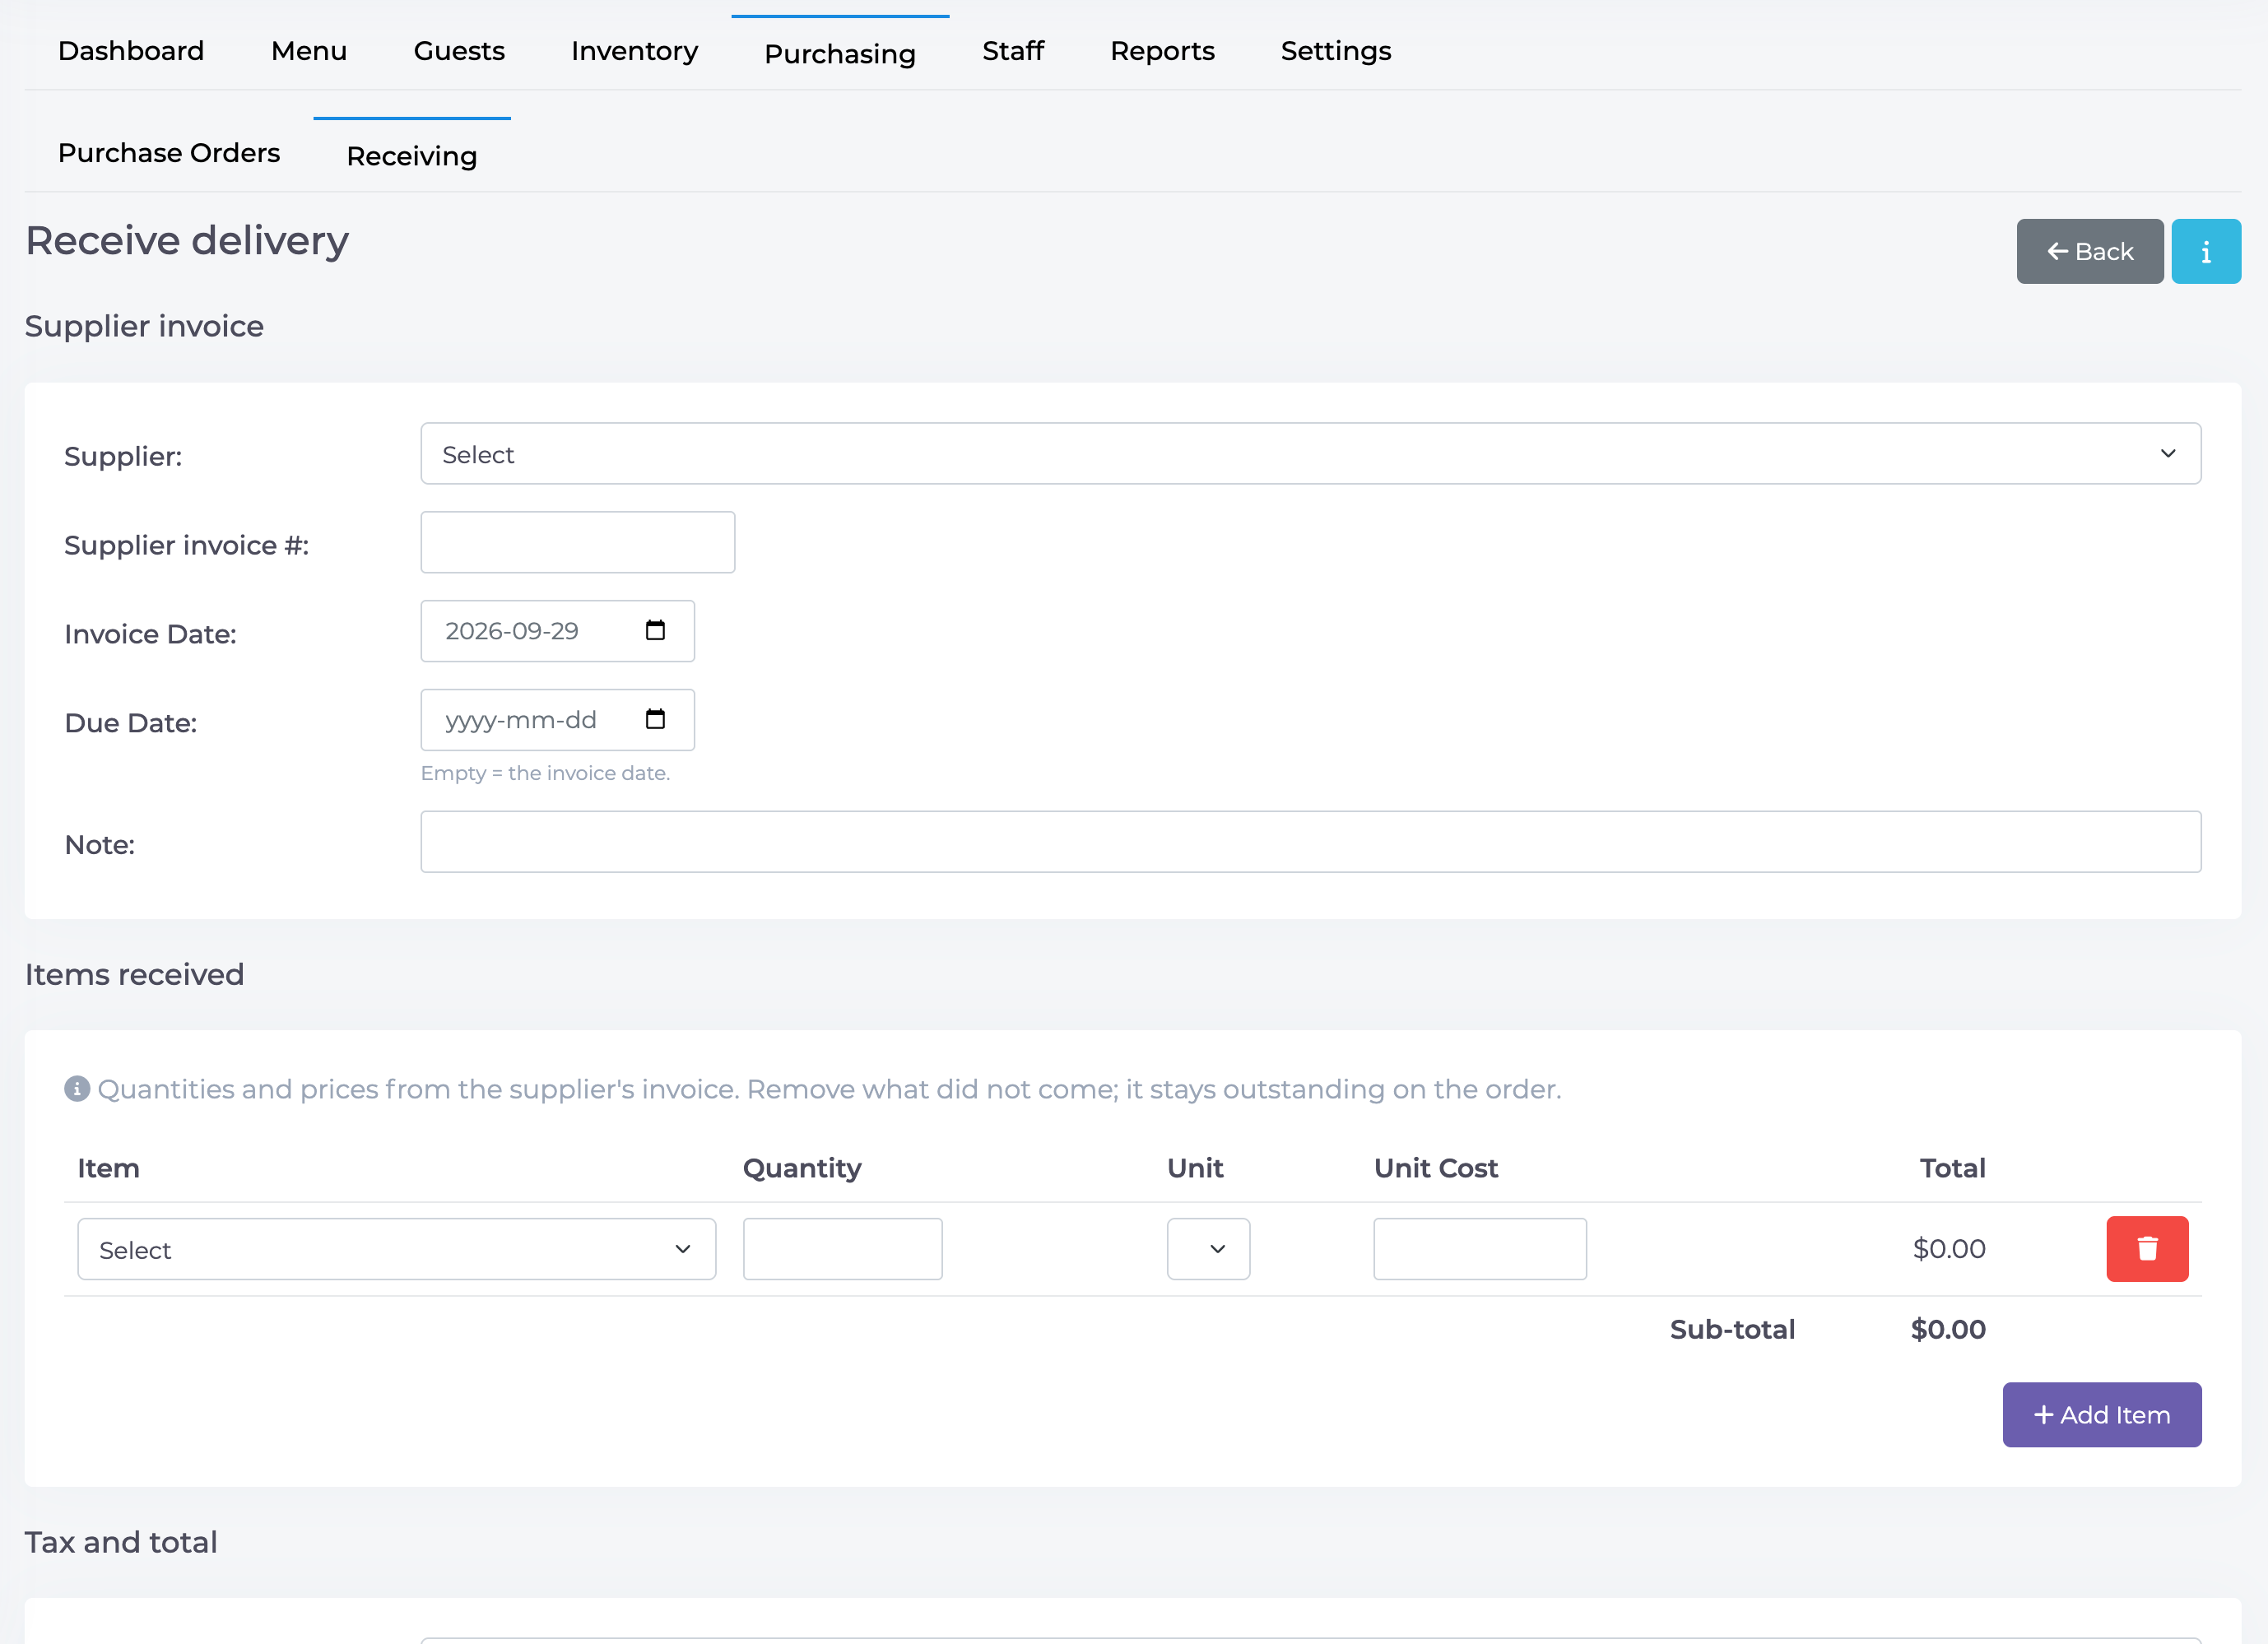This screenshot has height=1644, width=2268.
Task: Switch to the Guests tab
Action: coord(459,51)
